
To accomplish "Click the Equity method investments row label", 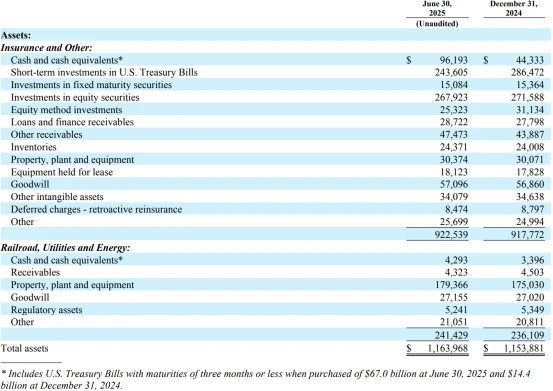I will [66, 110].
